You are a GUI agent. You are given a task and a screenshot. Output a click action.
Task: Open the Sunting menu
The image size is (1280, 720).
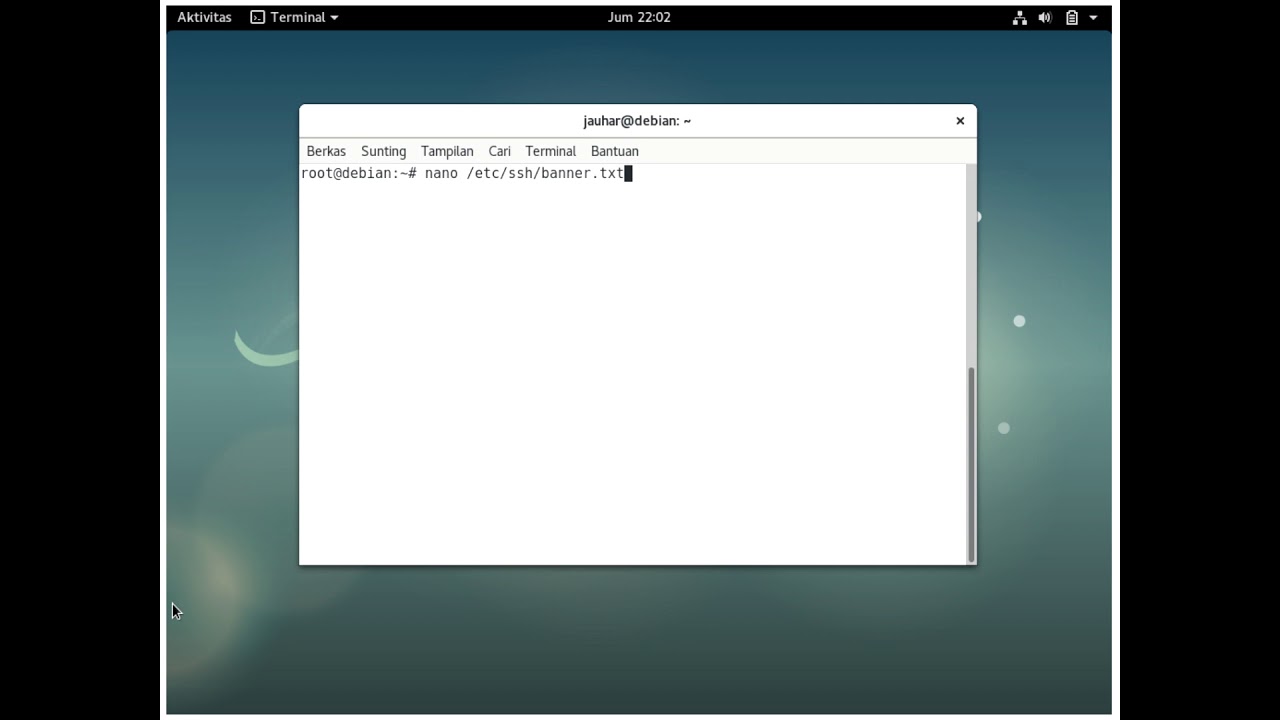(383, 151)
